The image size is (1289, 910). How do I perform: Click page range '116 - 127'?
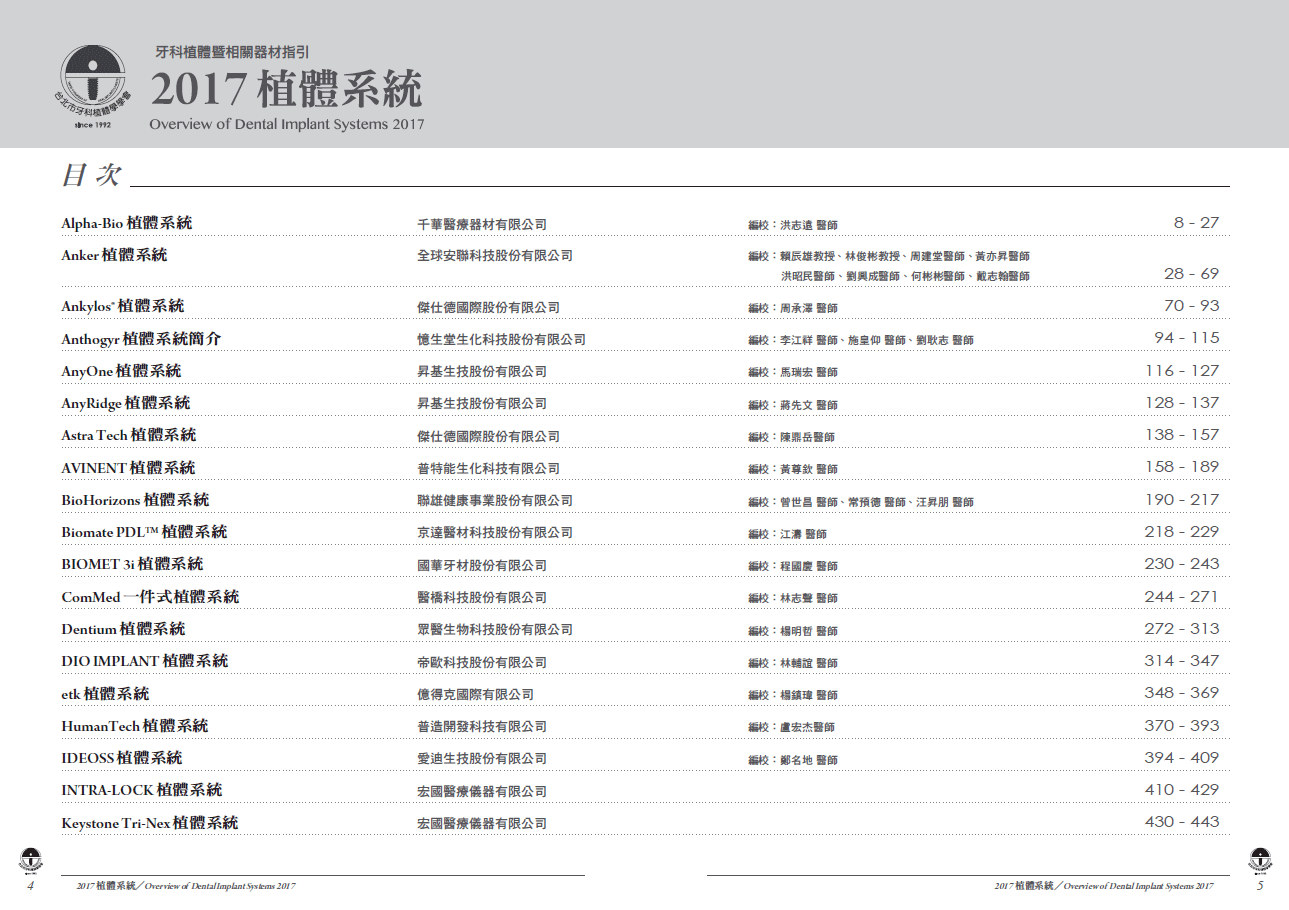point(1182,371)
